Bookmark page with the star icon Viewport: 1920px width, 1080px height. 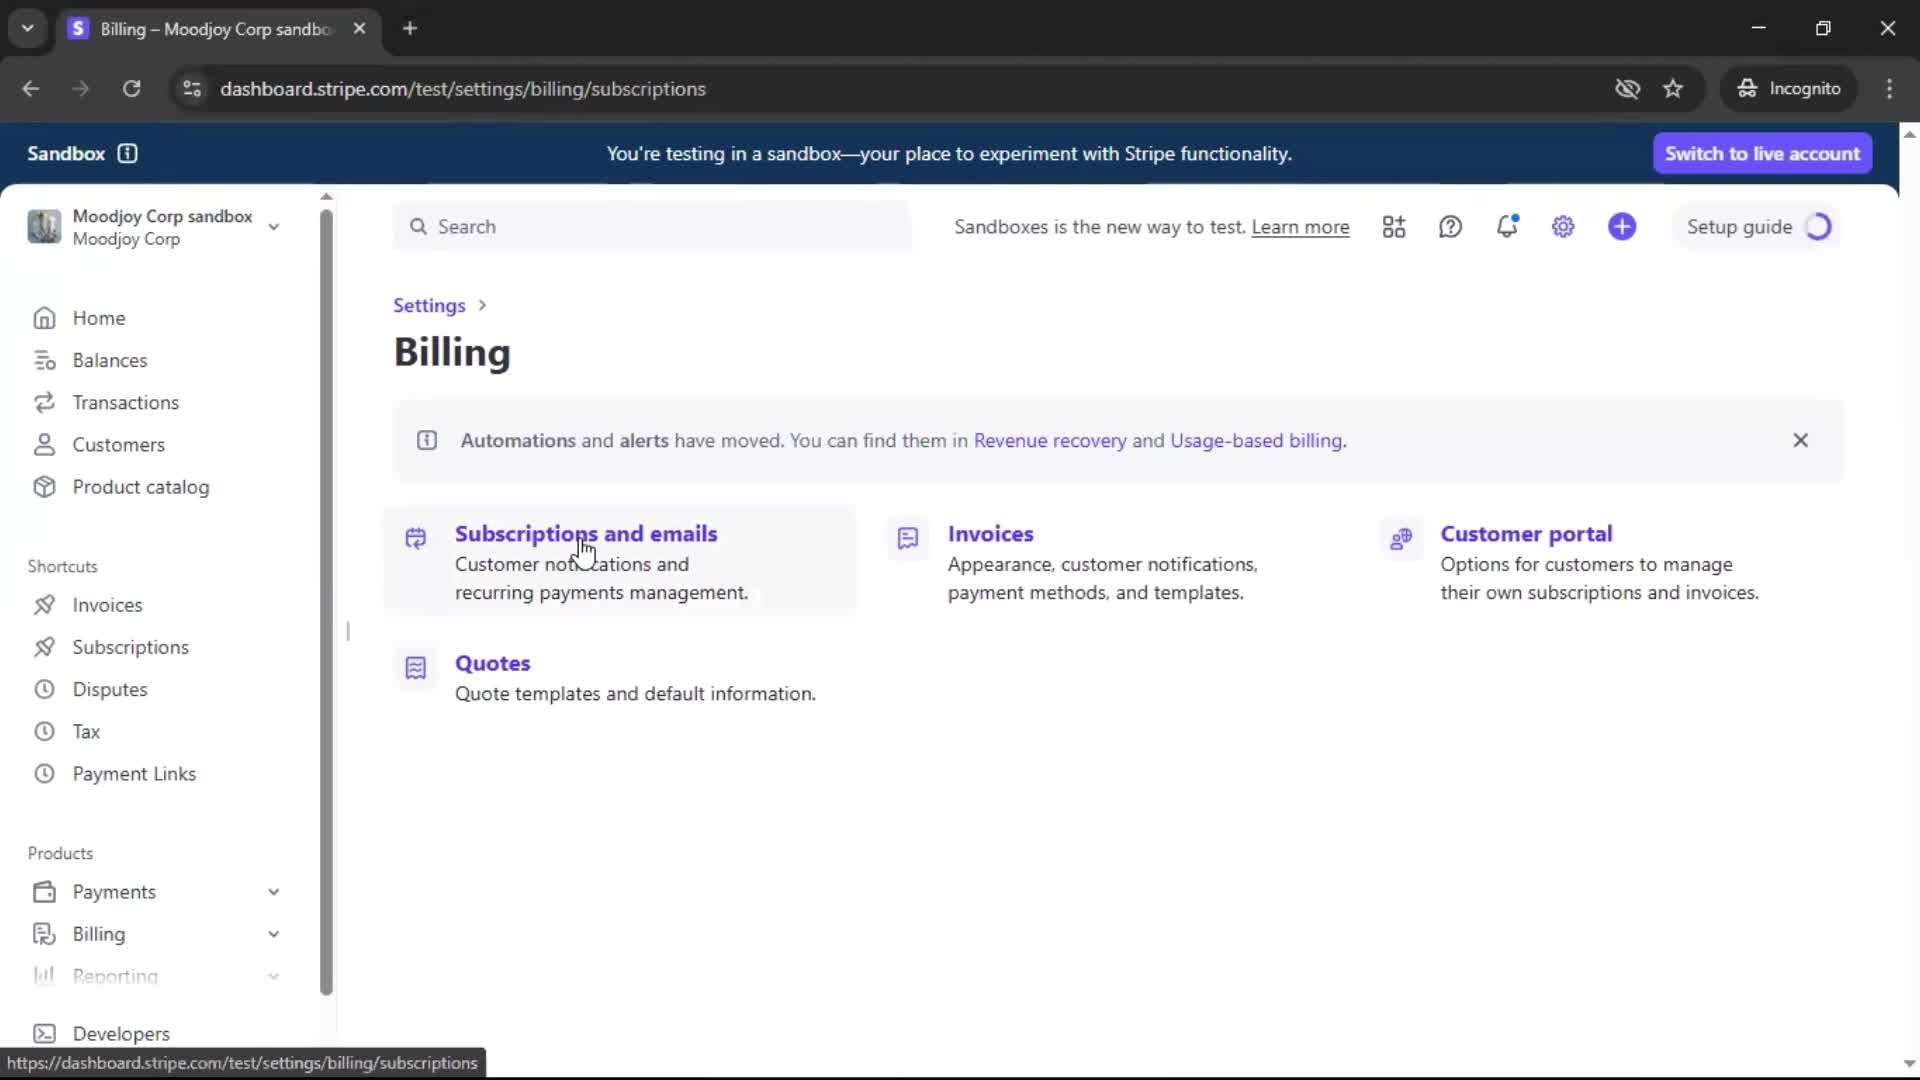(x=1673, y=89)
